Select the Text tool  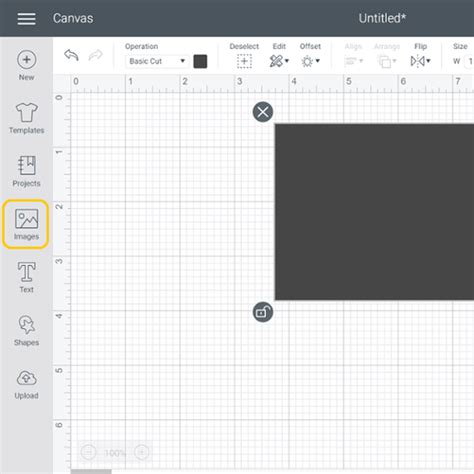click(x=27, y=278)
